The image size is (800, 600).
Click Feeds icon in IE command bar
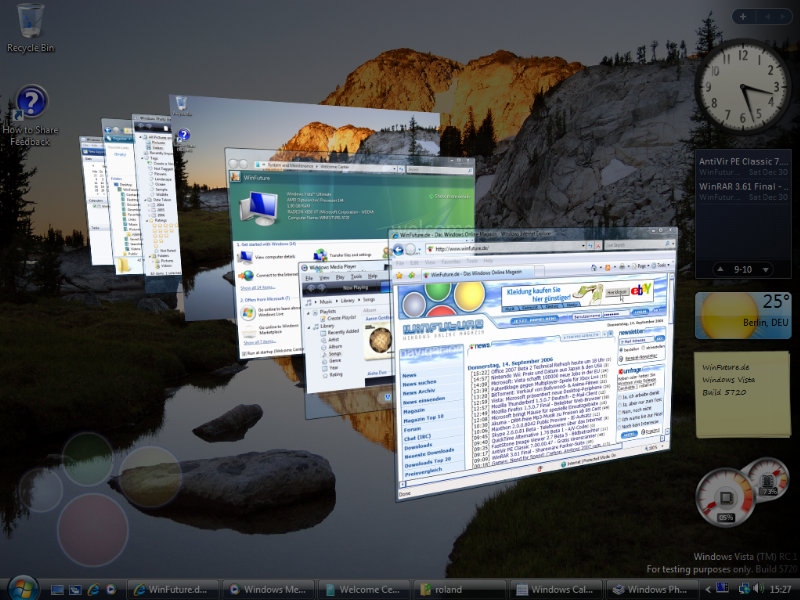(608, 267)
